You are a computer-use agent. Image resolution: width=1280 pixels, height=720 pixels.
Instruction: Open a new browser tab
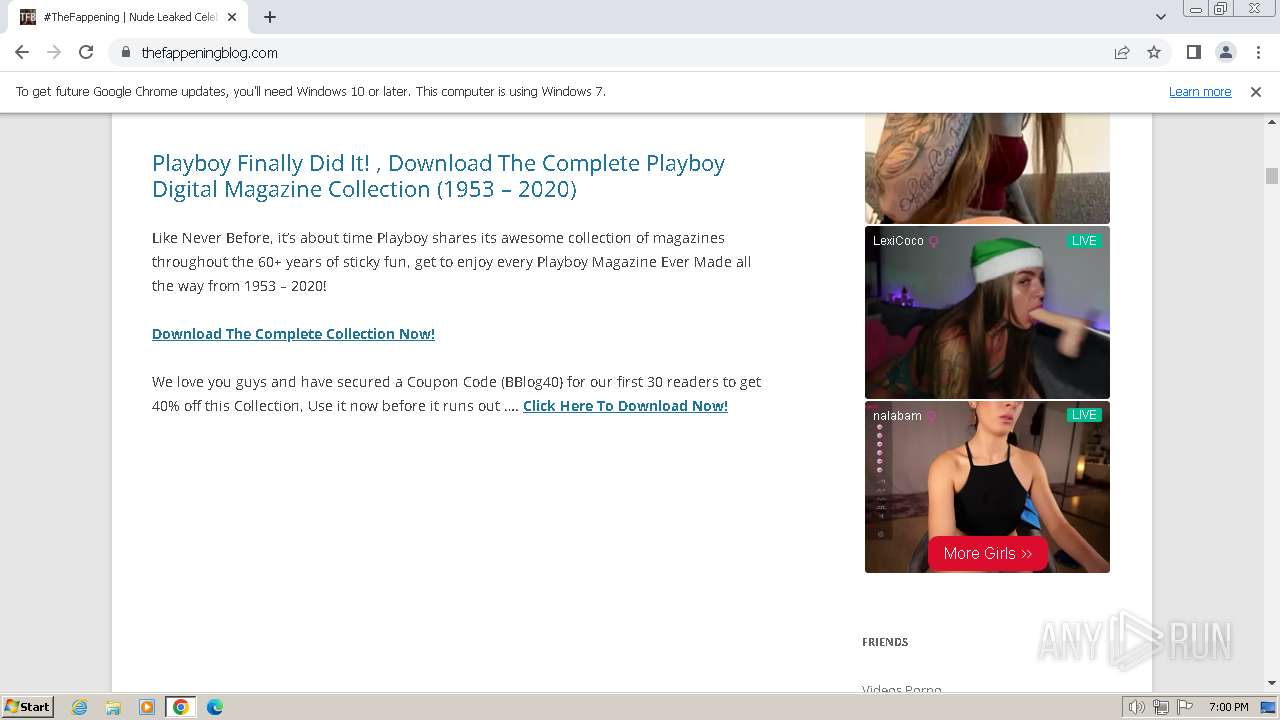coord(270,17)
